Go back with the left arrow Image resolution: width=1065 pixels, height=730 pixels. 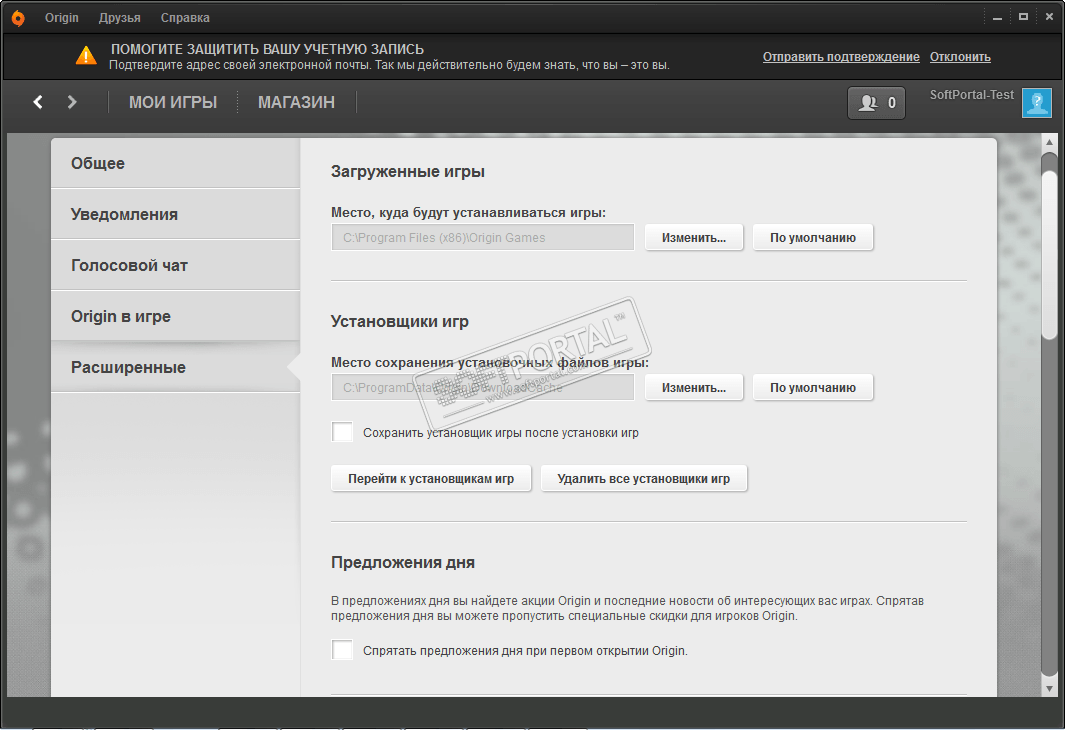38,102
